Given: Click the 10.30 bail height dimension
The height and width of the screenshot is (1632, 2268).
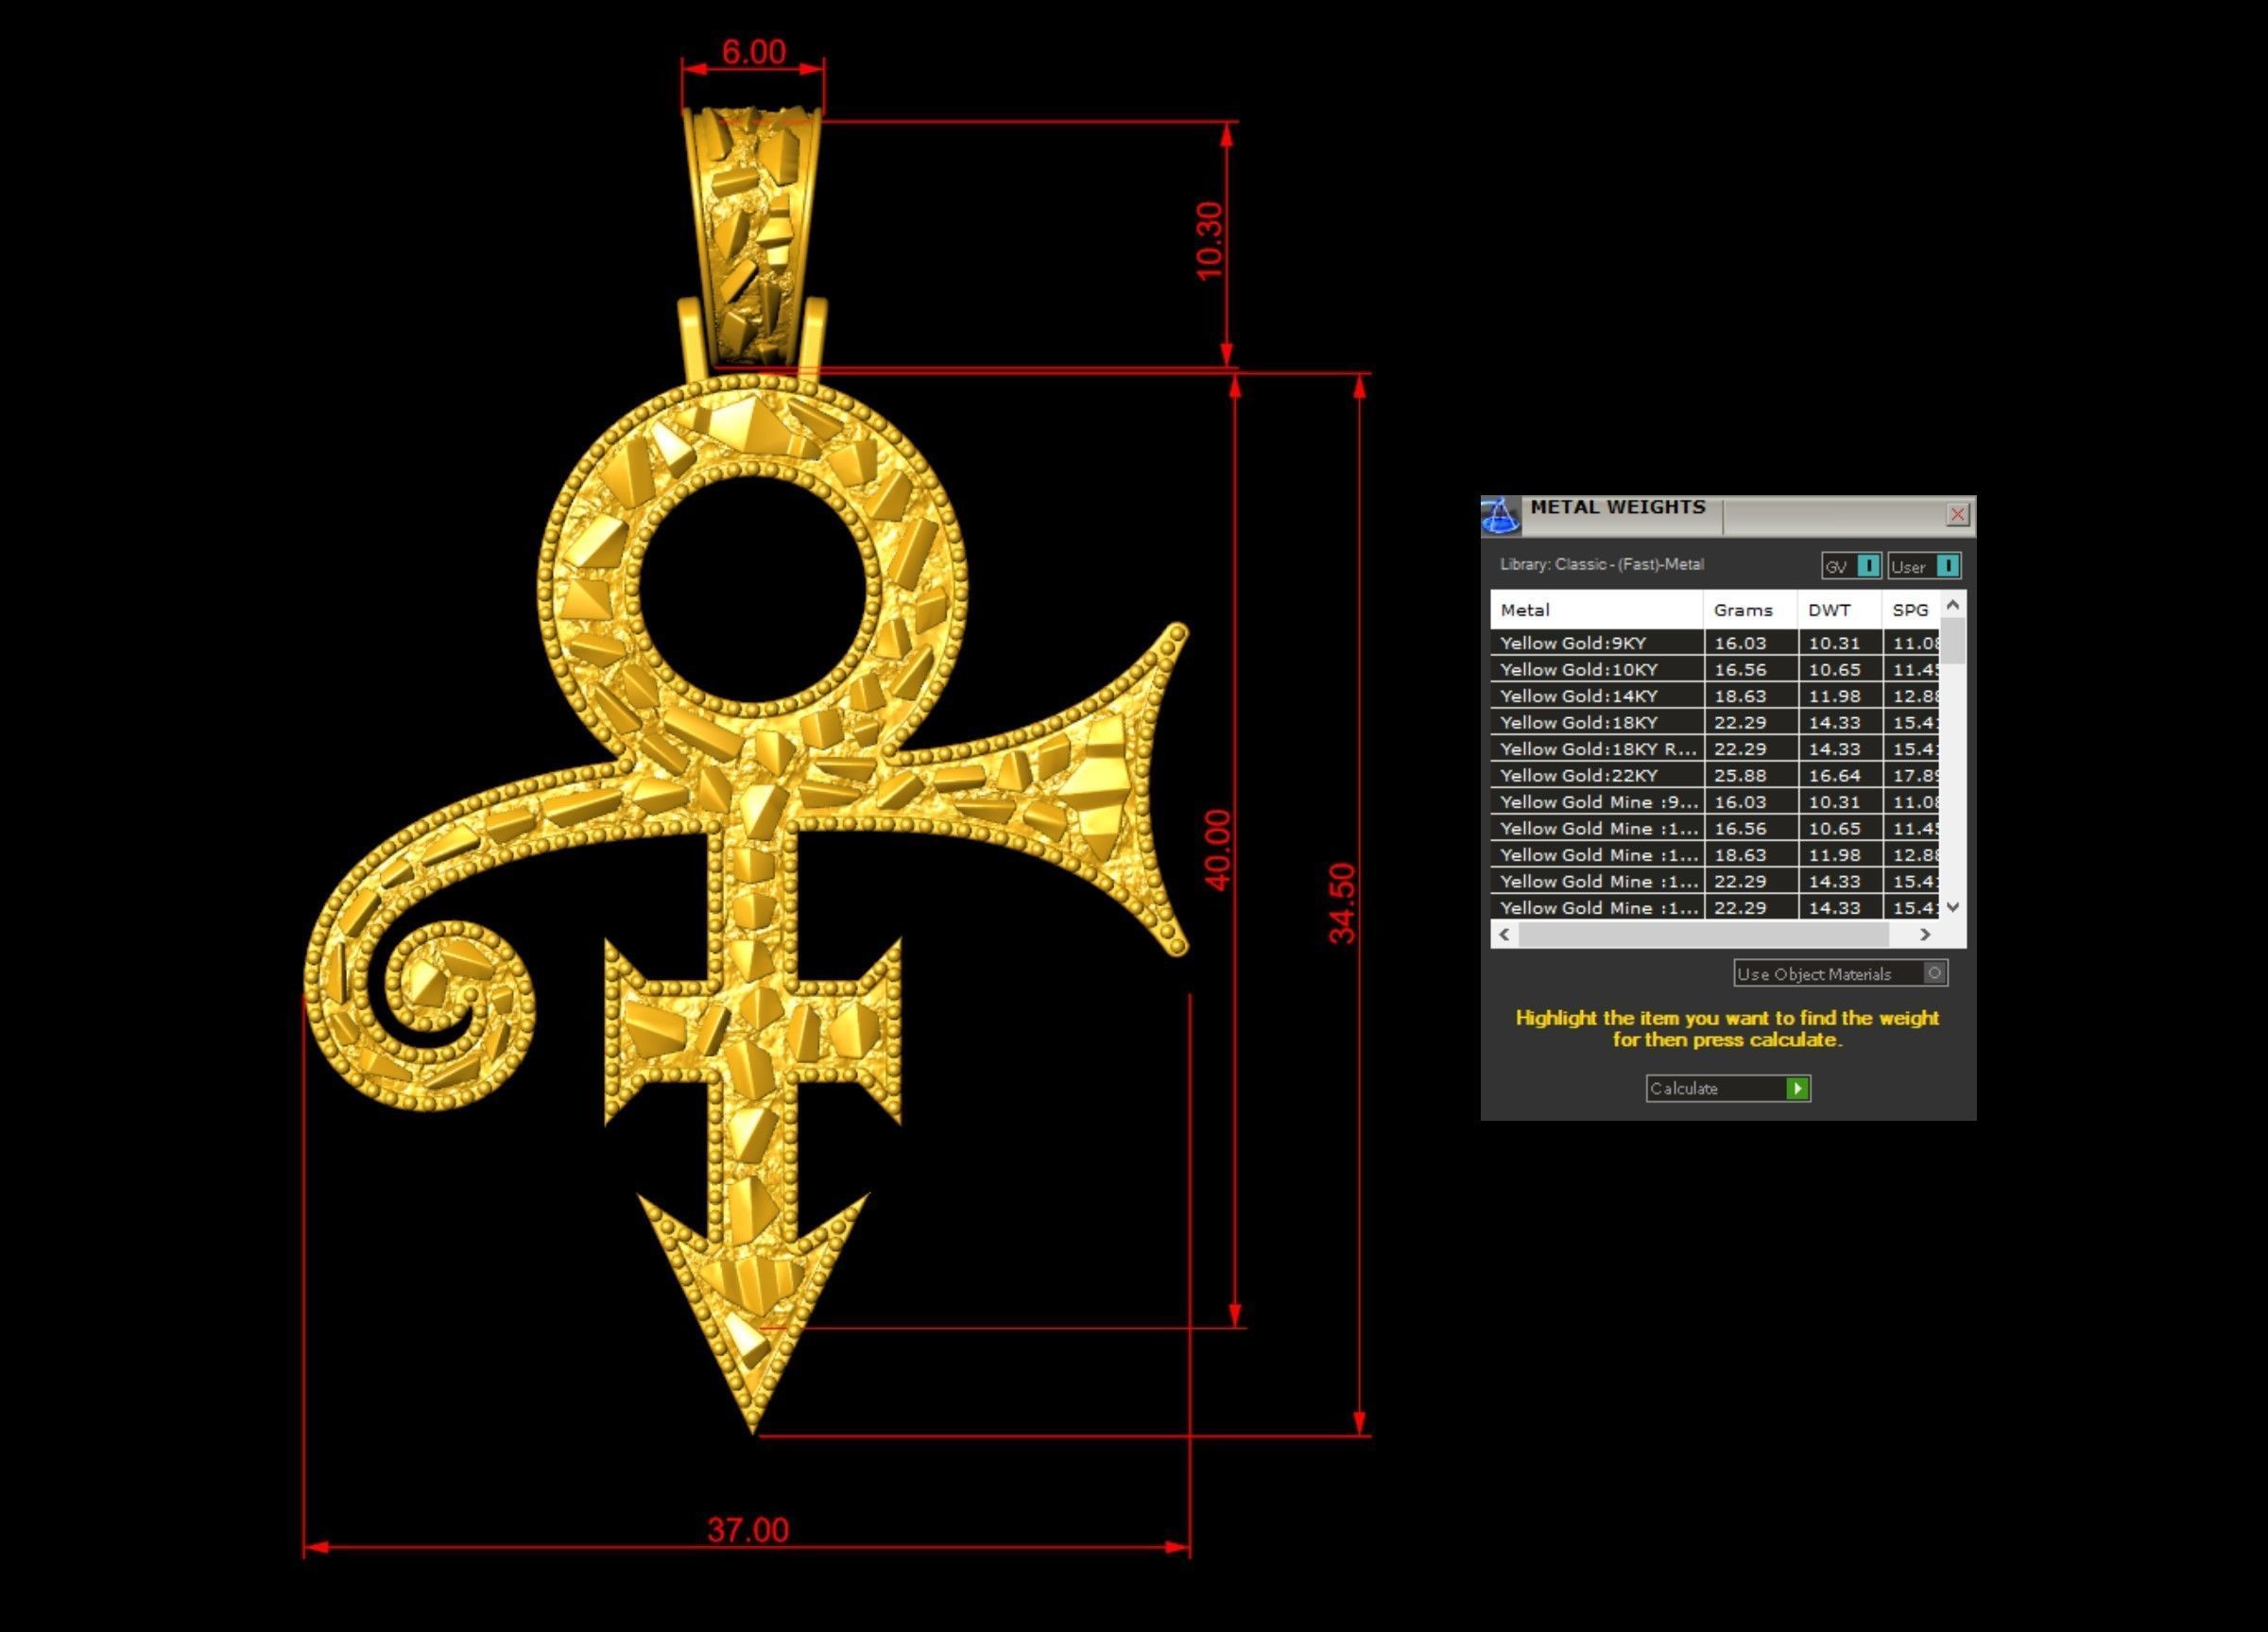Looking at the screenshot, I should pyautogui.click(x=1209, y=241).
